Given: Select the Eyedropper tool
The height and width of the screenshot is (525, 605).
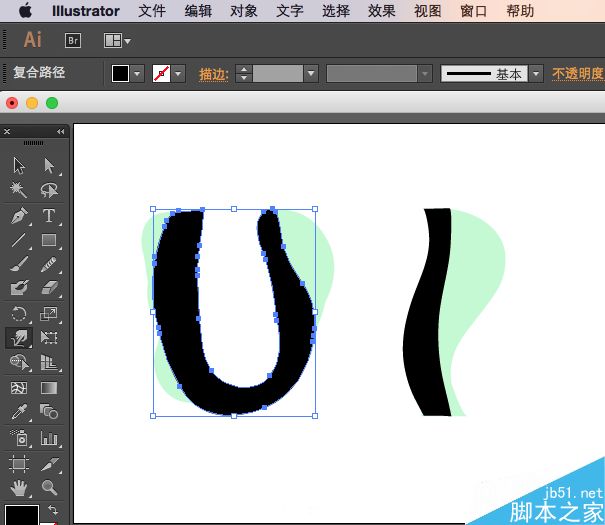Looking at the screenshot, I should pyautogui.click(x=19, y=412).
